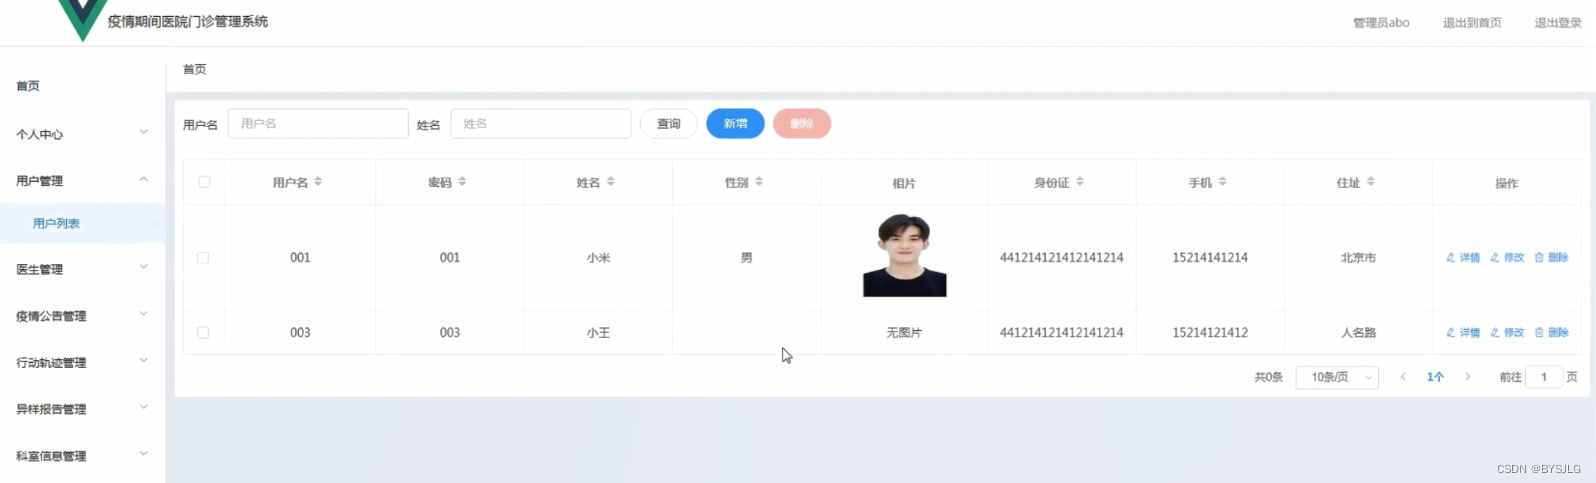
Task: Check the row for user 003
Action: pyautogui.click(x=203, y=333)
